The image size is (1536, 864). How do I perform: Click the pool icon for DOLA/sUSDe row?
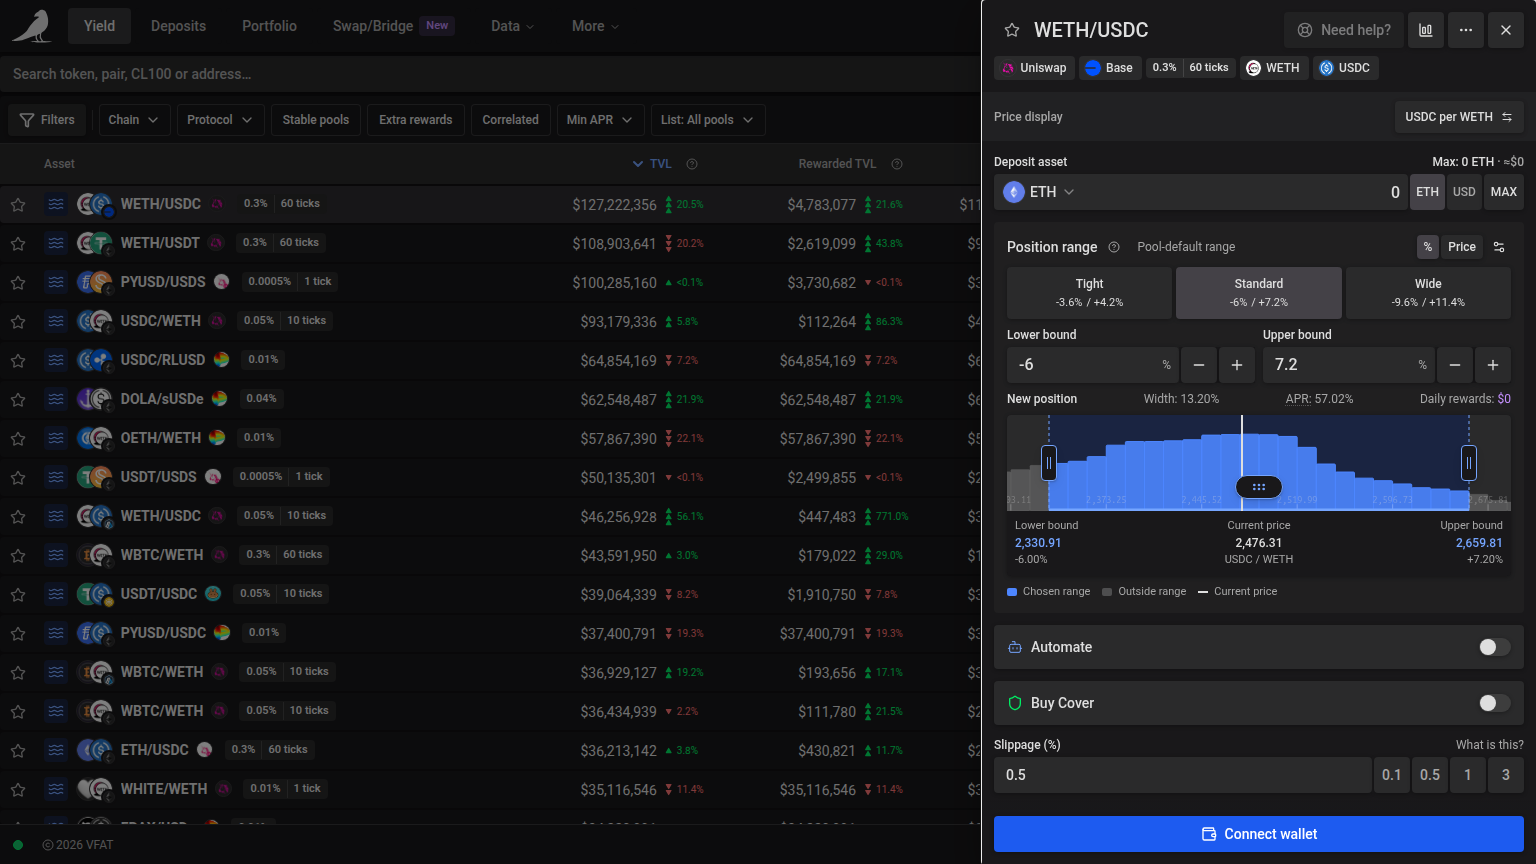(x=56, y=399)
